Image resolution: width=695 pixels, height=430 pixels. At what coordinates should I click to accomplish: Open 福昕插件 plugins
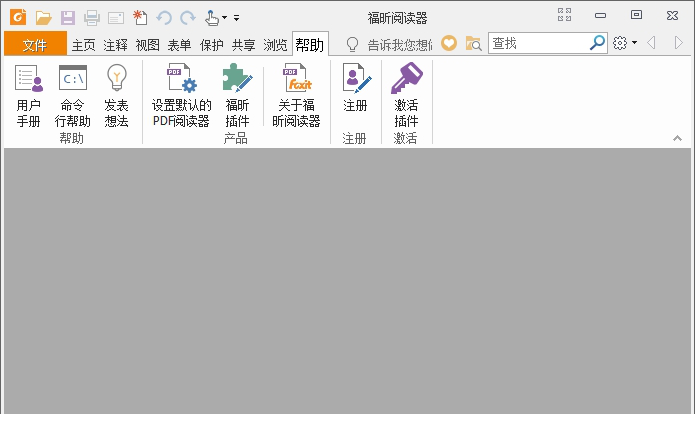point(237,96)
